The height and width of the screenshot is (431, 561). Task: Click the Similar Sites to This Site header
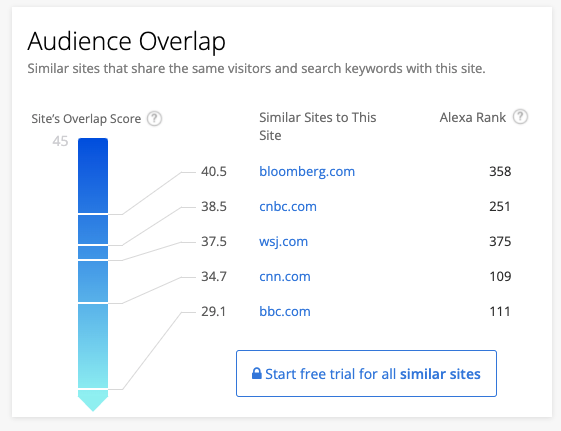pos(318,126)
